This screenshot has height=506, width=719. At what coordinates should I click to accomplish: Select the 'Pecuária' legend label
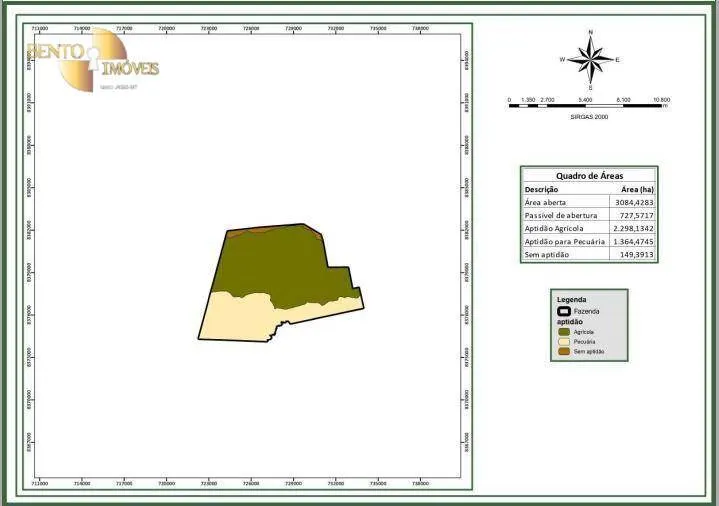click(x=585, y=342)
